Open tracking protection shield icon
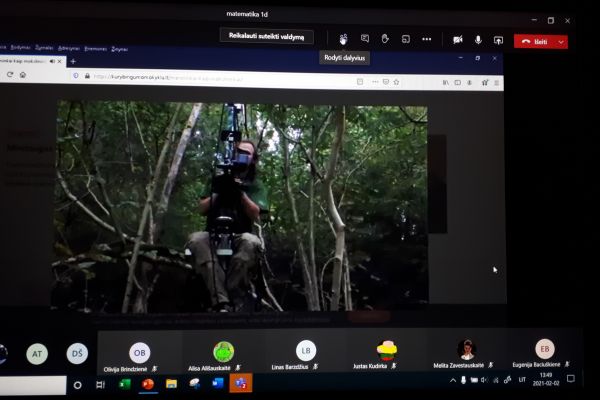The image size is (600, 400). 76,75
